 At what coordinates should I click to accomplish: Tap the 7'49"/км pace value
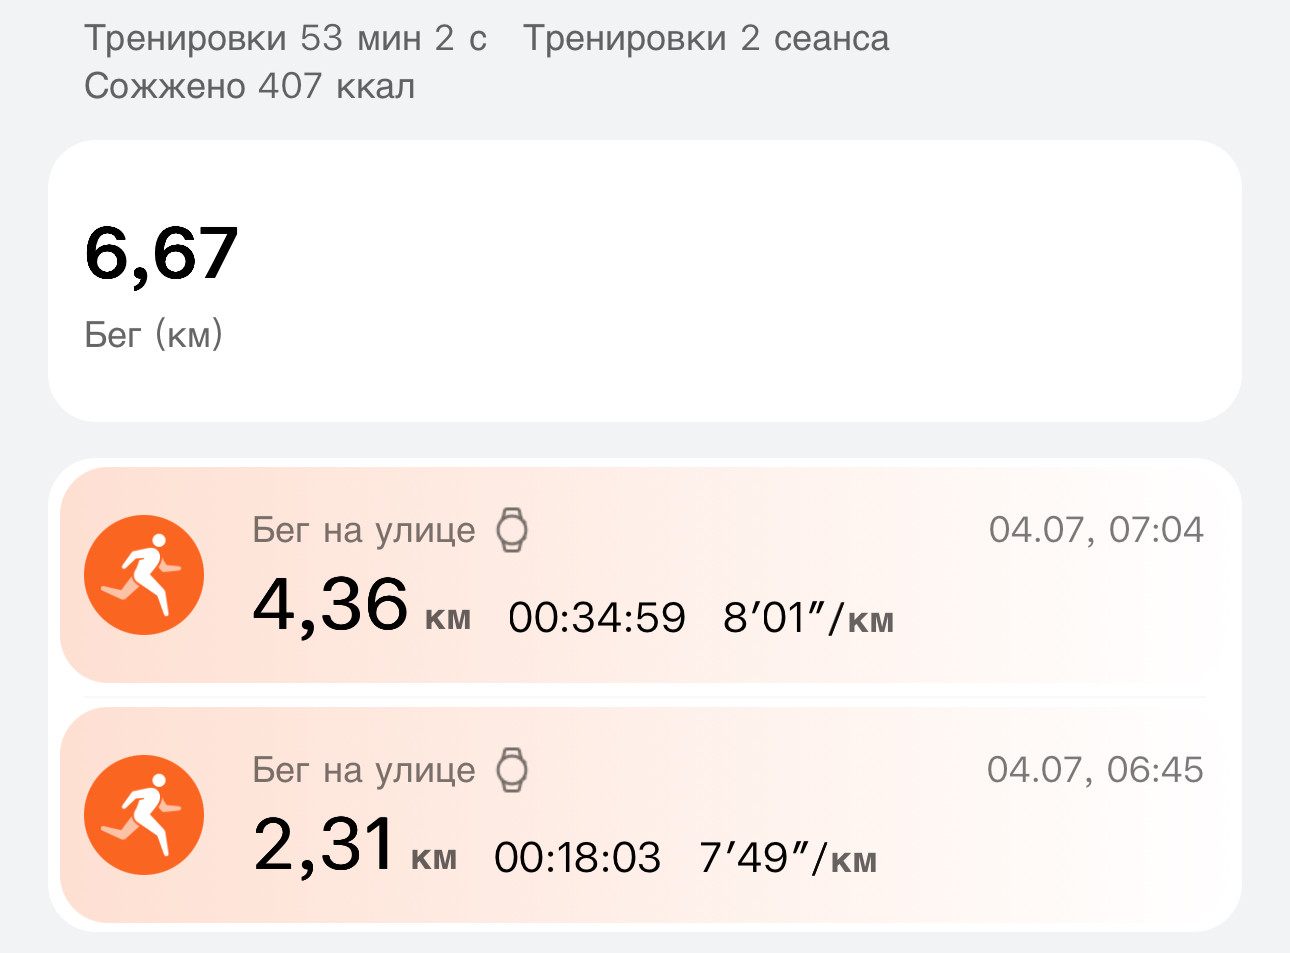point(788,858)
